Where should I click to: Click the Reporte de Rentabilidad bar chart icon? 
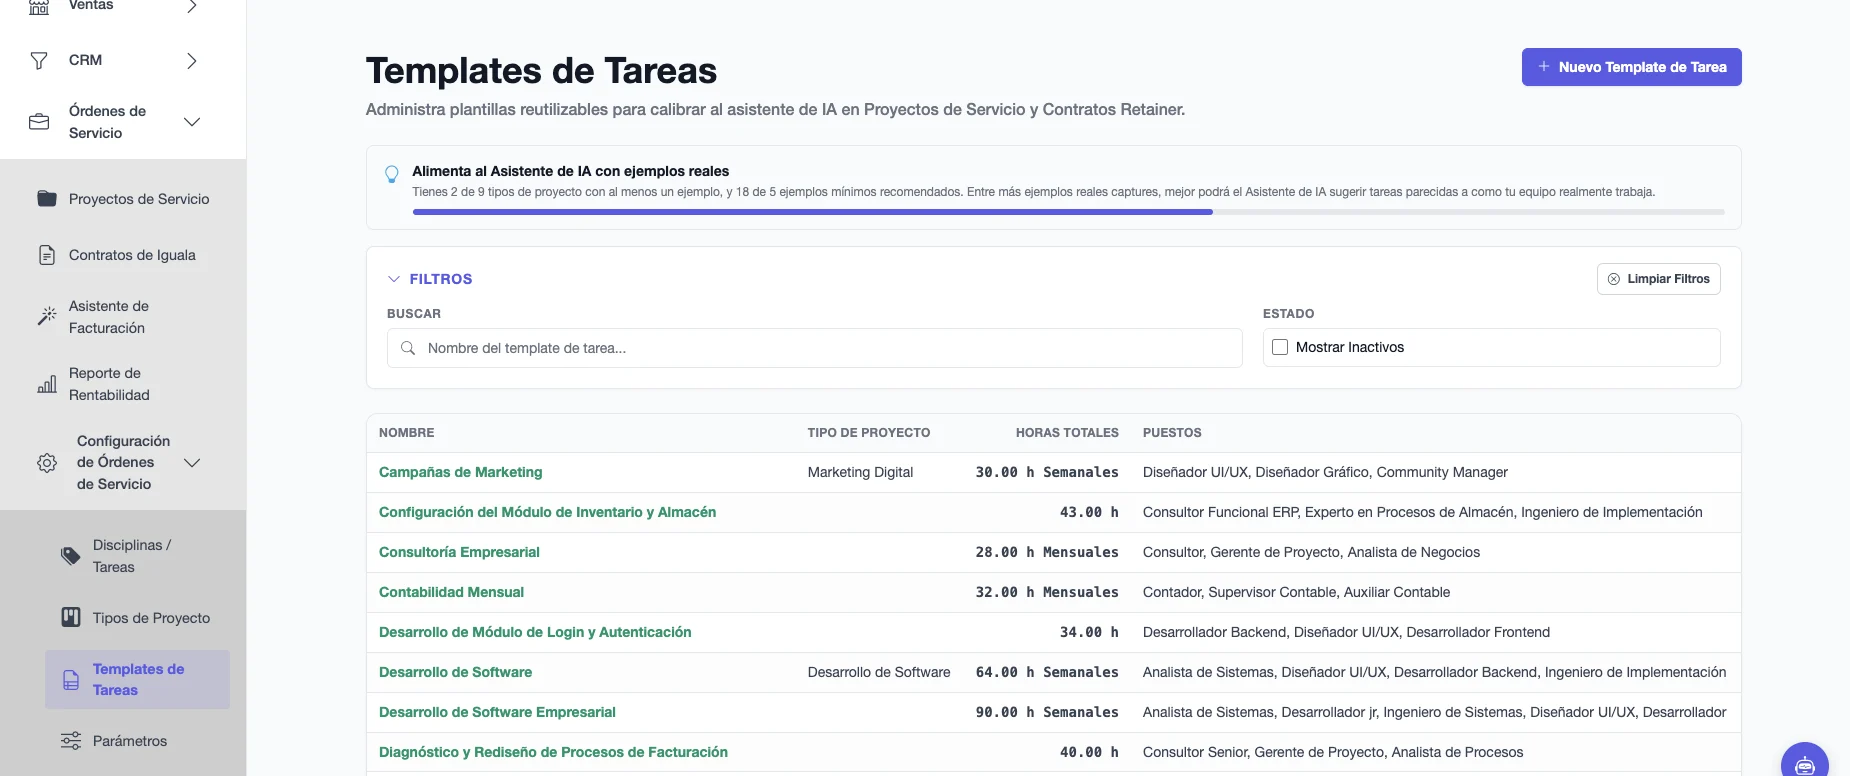coord(47,384)
